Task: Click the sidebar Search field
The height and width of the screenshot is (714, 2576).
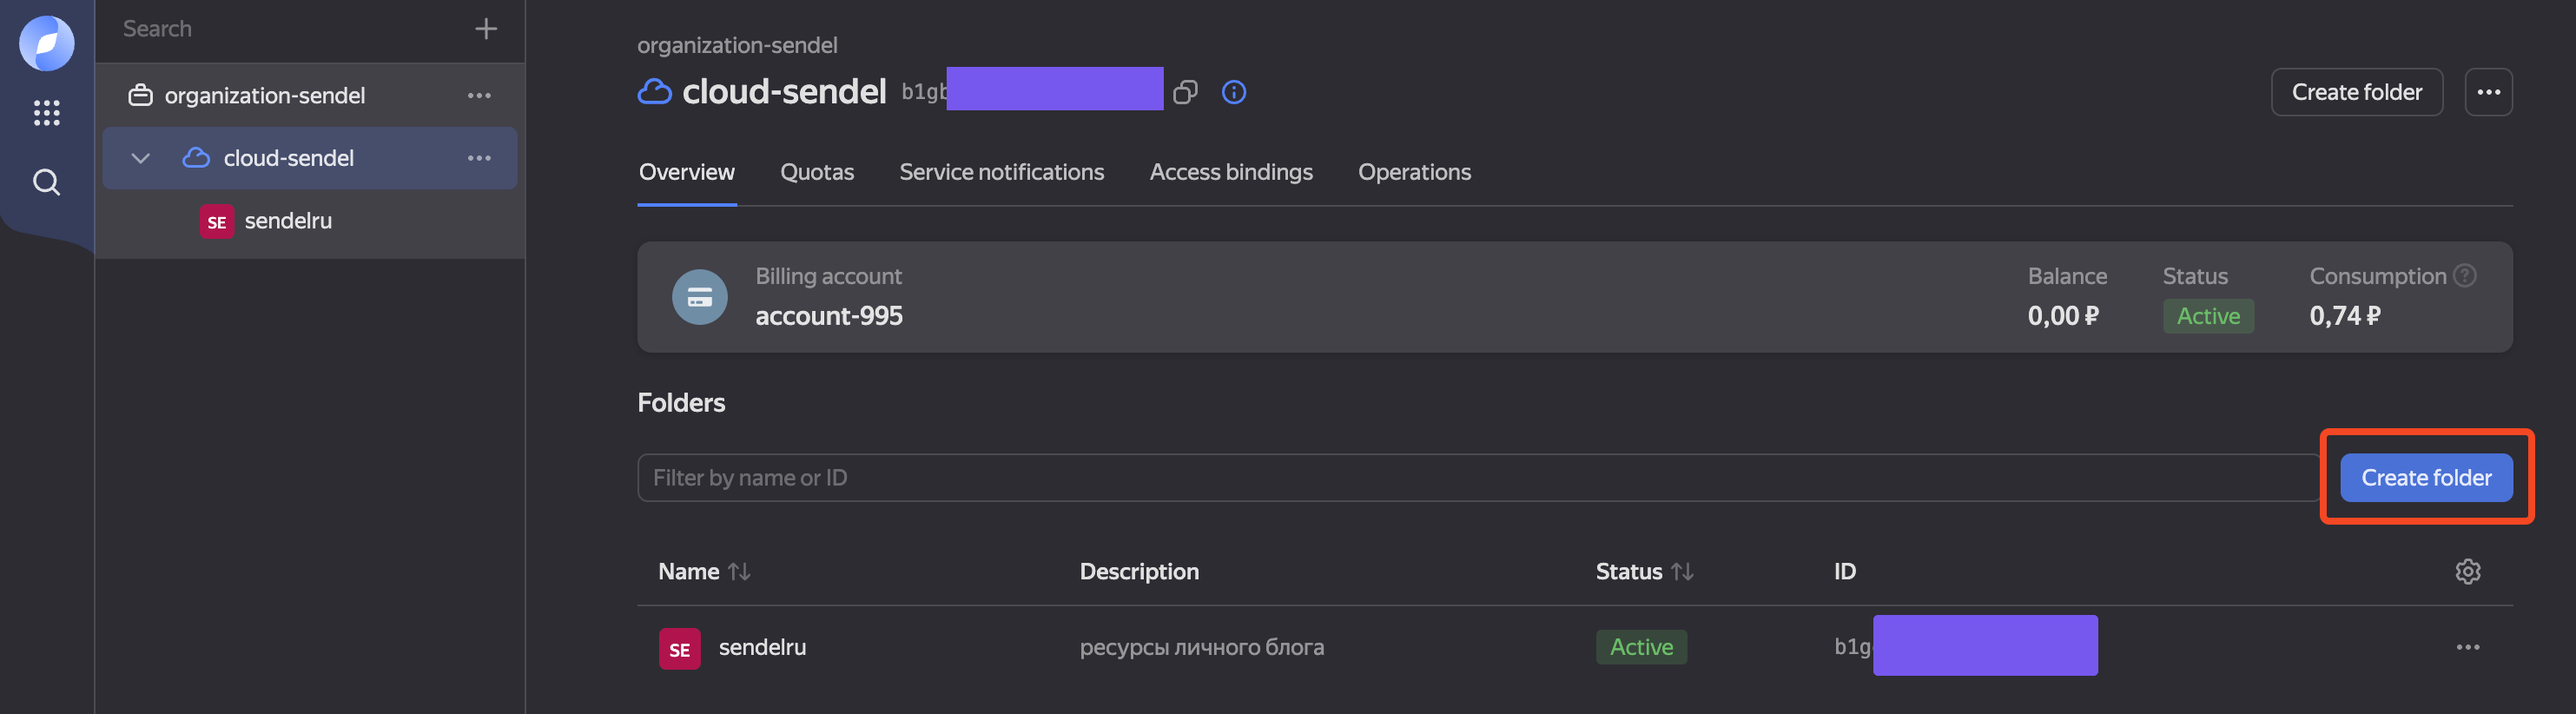Action: [290, 29]
